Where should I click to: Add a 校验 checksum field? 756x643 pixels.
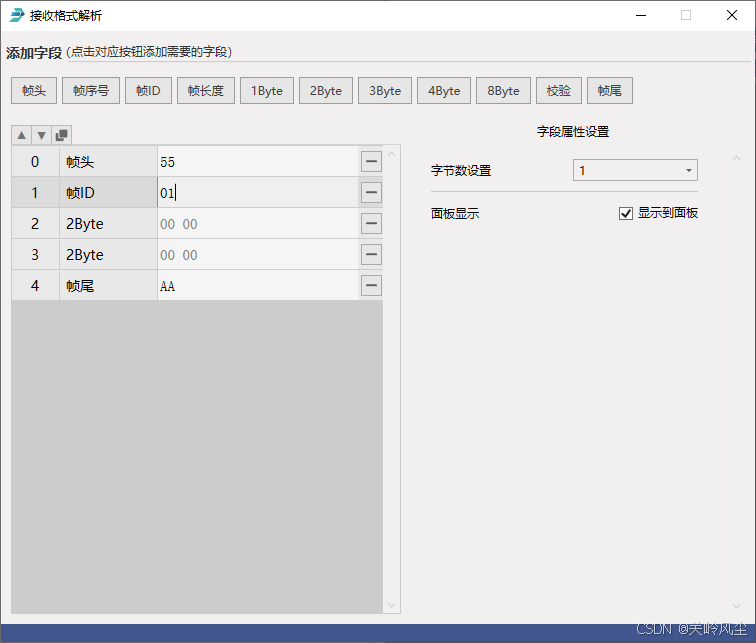click(x=559, y=91)
